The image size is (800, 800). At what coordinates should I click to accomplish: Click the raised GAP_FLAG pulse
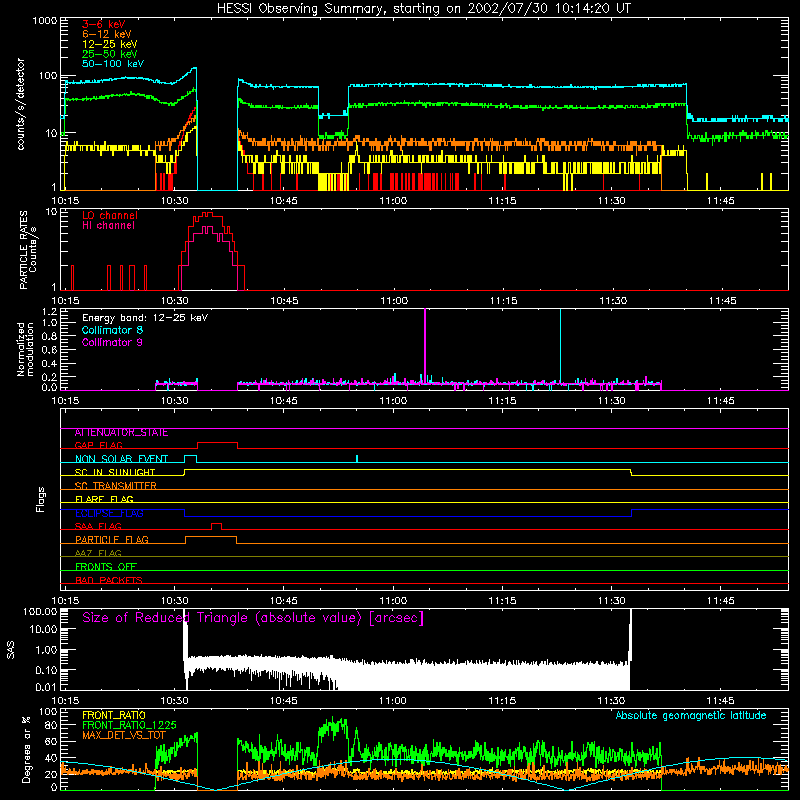[217, 445]
